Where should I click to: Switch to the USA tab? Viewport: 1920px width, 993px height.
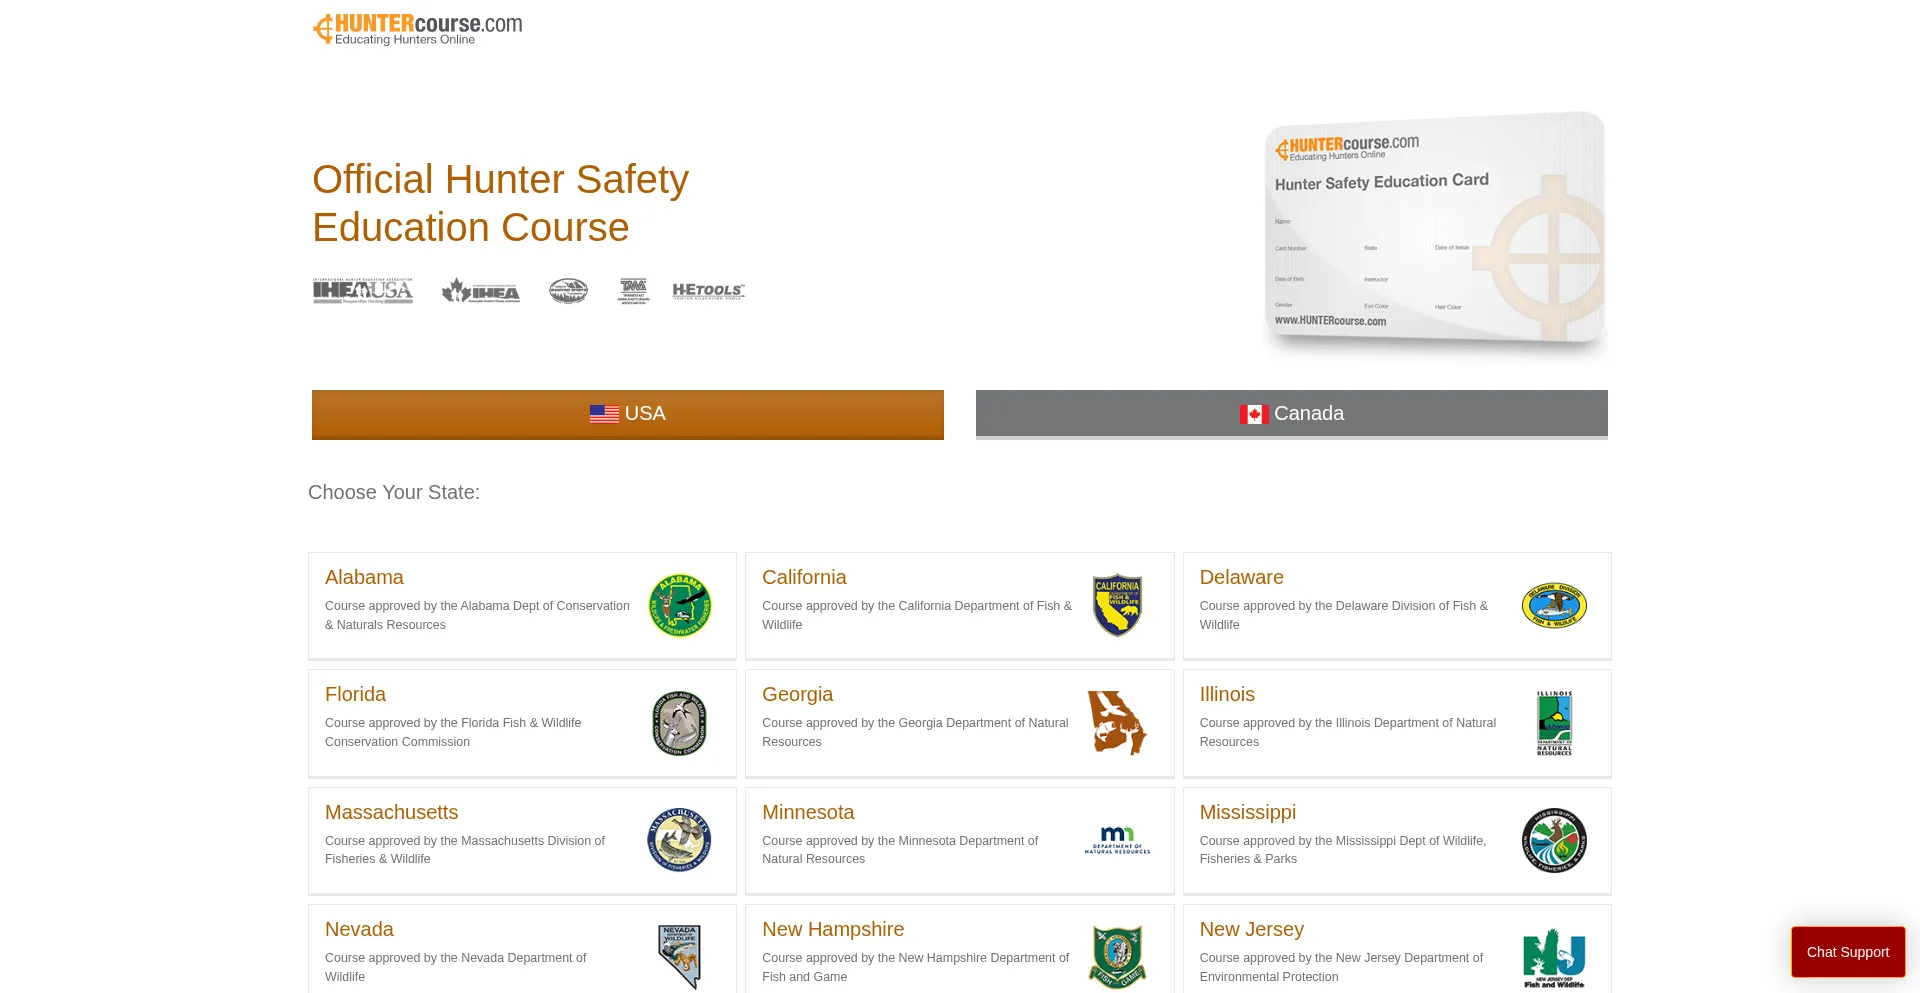[x=627, y=414]
